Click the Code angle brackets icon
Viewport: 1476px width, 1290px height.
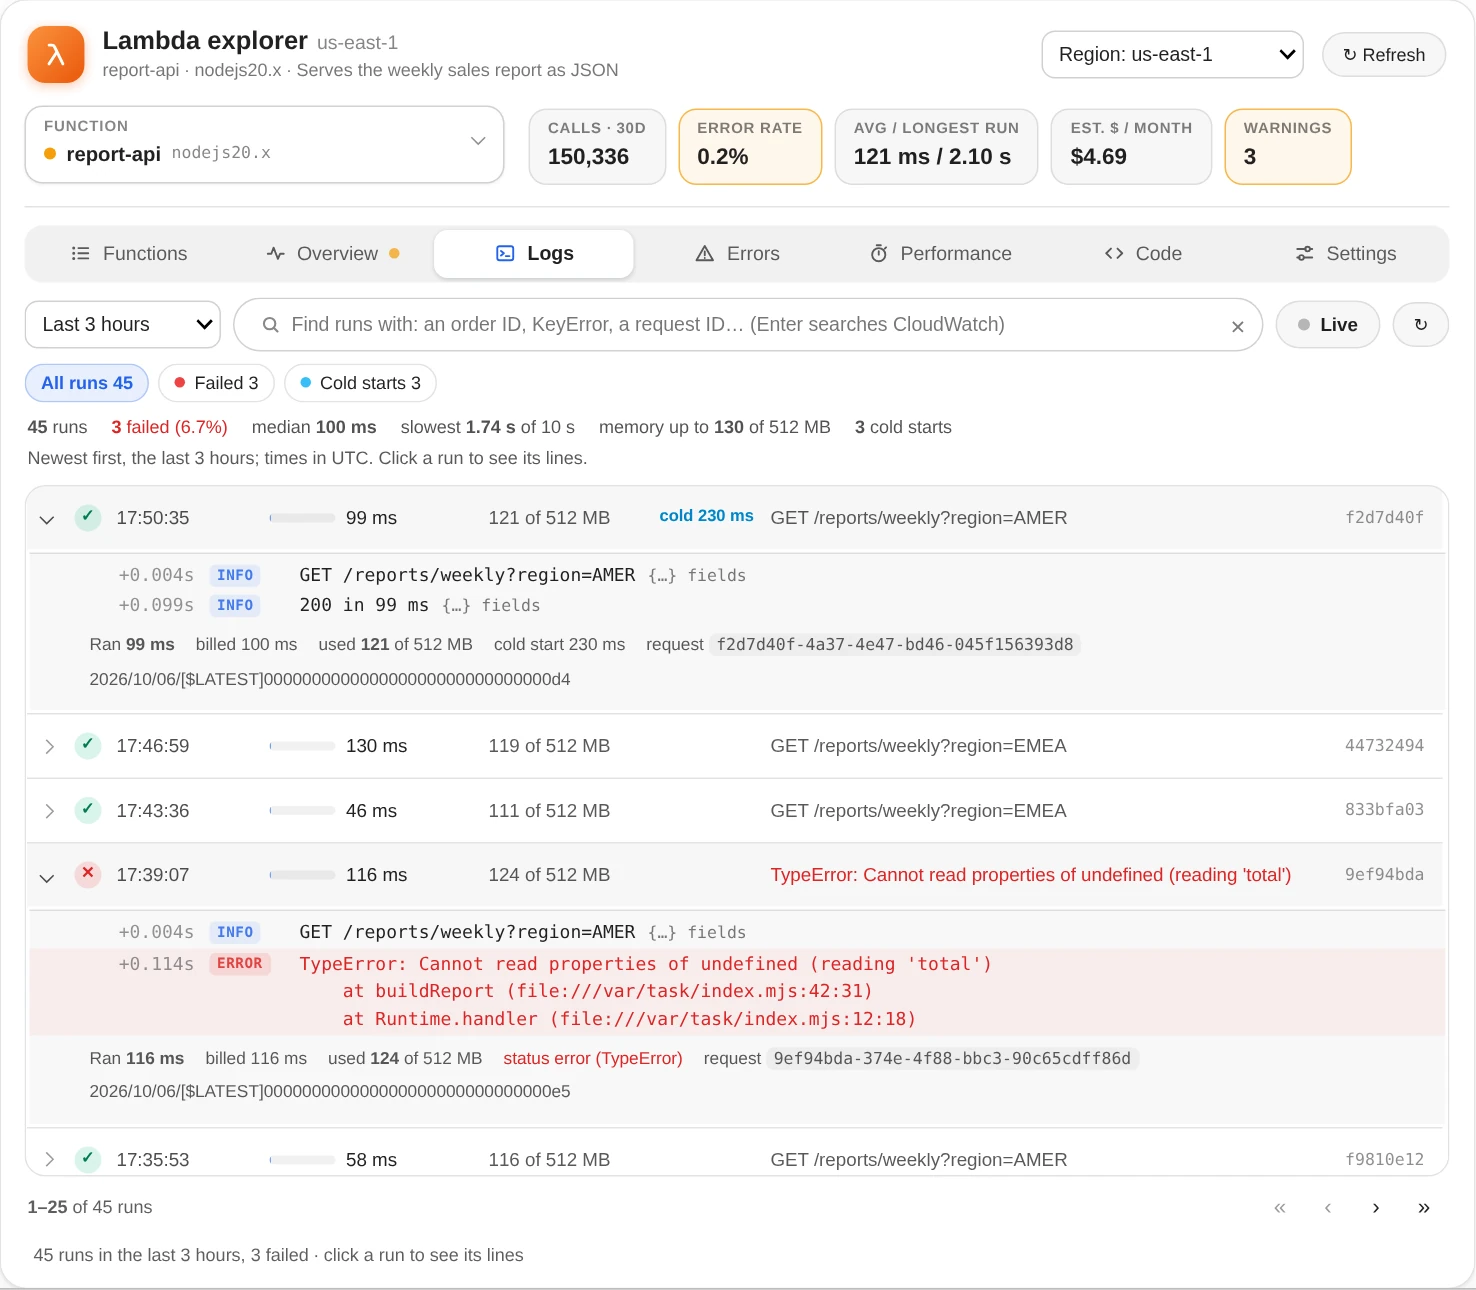coord(1114,254)
